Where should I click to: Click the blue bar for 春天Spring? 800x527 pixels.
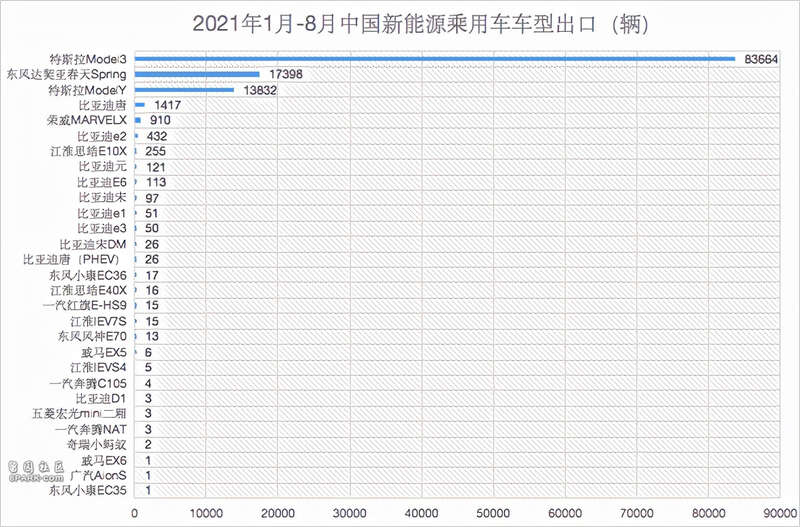pos(197,74)
